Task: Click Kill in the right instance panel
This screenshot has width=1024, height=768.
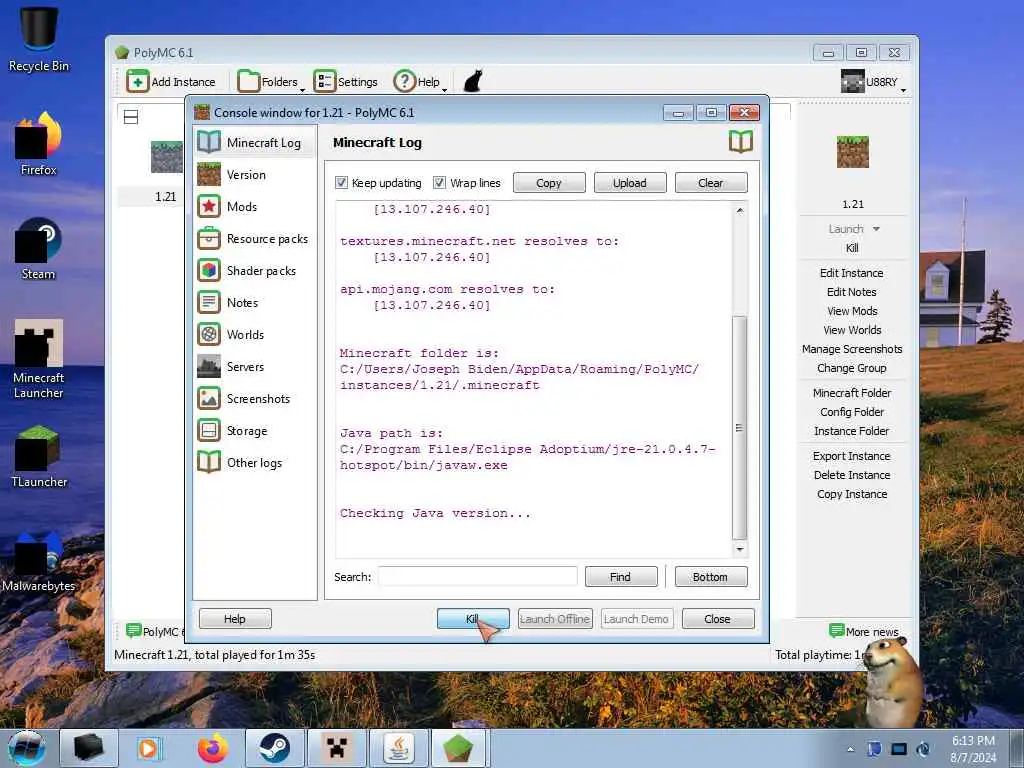Action: click(x=852, y=248)
